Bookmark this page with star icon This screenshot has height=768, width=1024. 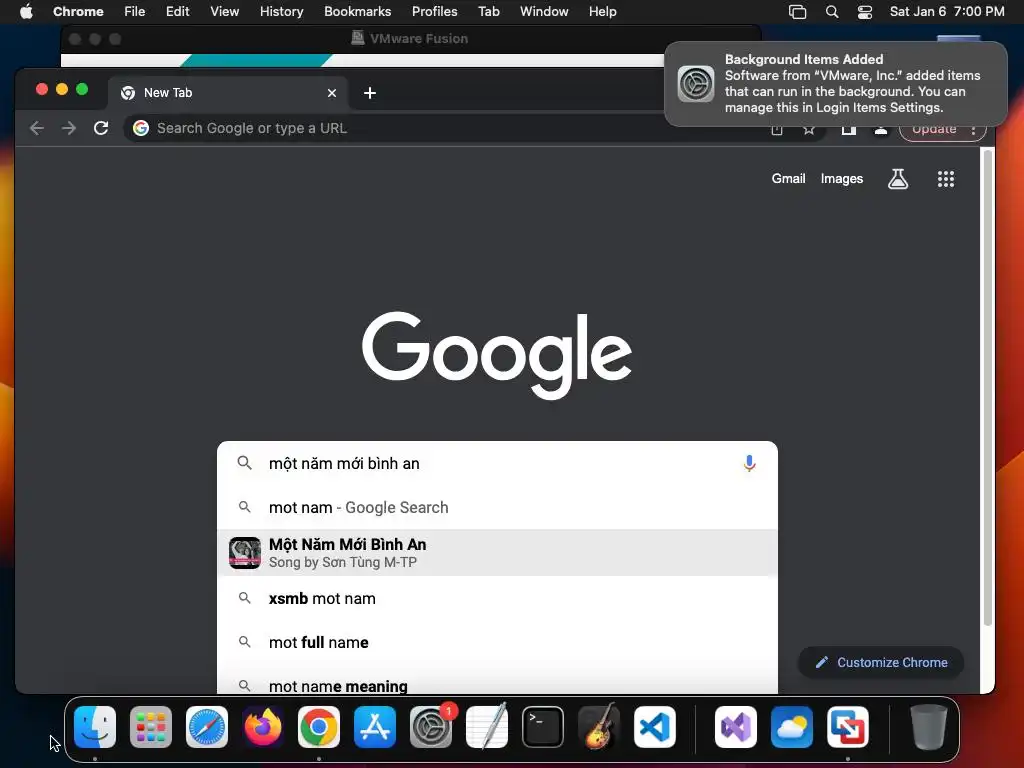point(808,129)
